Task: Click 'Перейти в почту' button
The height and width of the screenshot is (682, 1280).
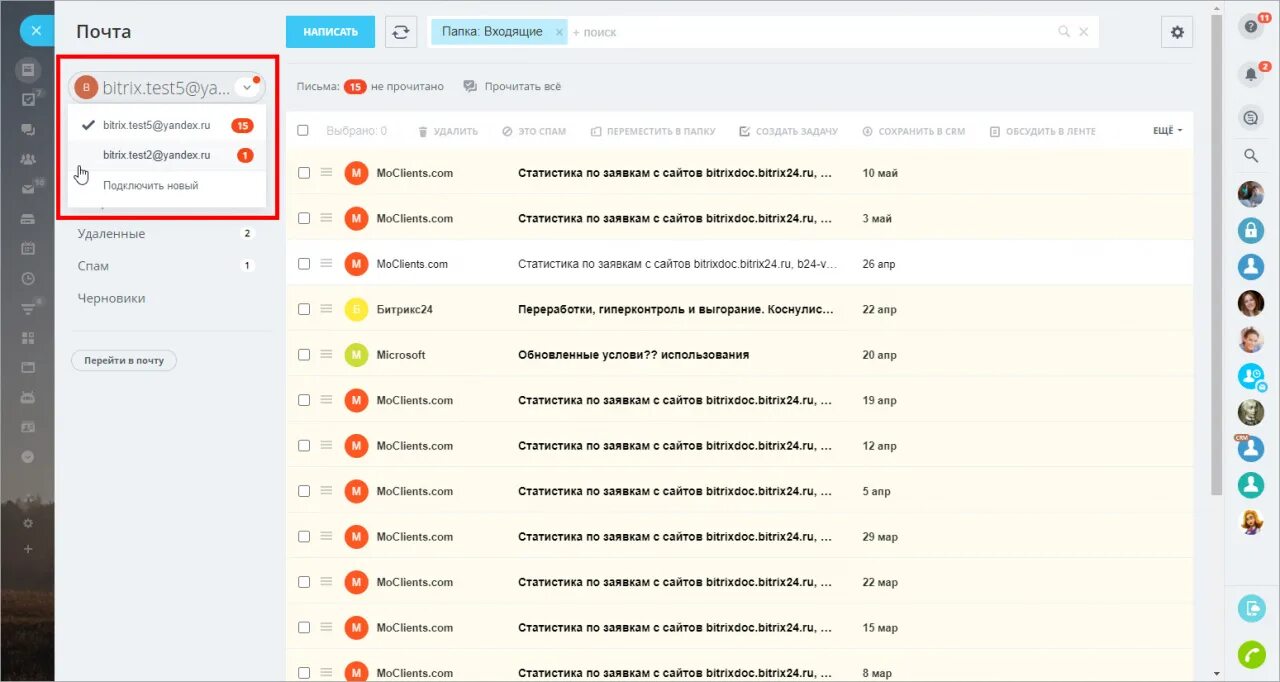Action: 124,360
